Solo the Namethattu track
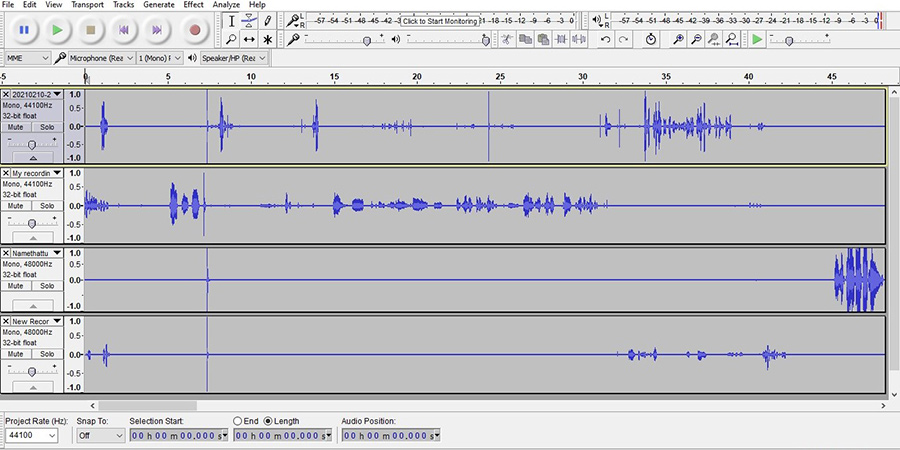900x450 pixels. (47, 286)
